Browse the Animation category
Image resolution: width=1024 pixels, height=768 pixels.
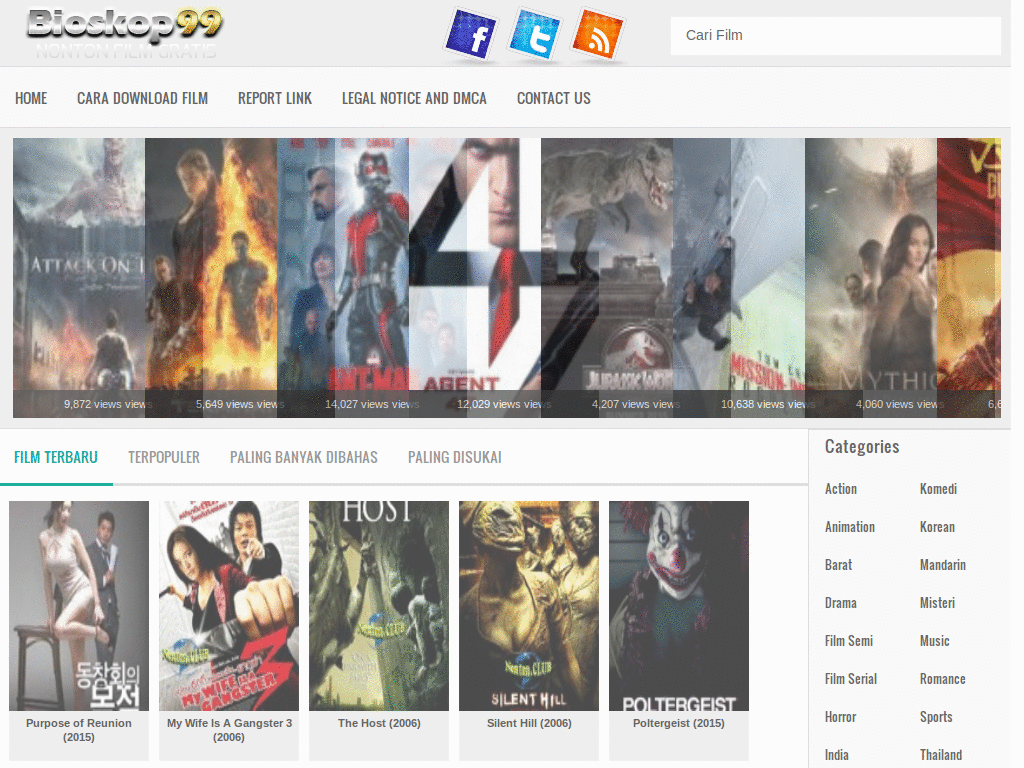point(850,527)
